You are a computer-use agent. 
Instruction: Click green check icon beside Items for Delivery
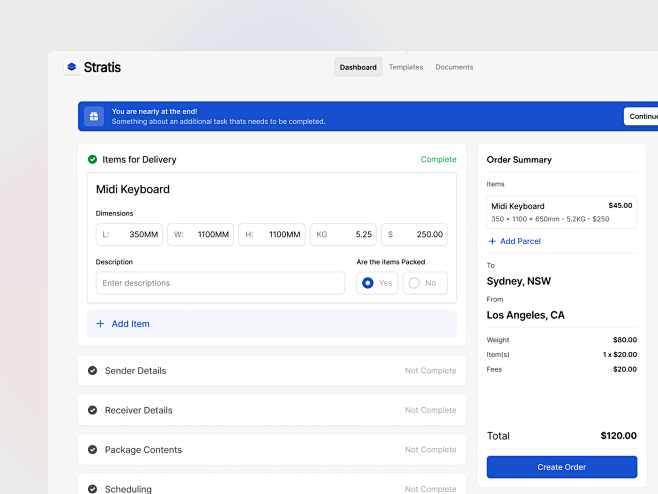click(x=92, y=159)
